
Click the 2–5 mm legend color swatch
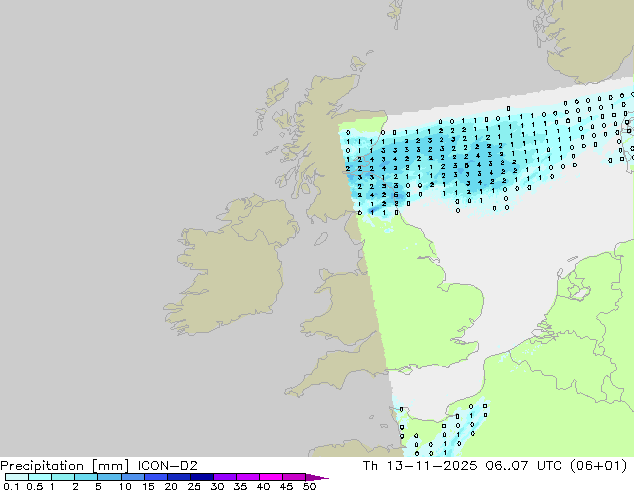pos(86,477)
